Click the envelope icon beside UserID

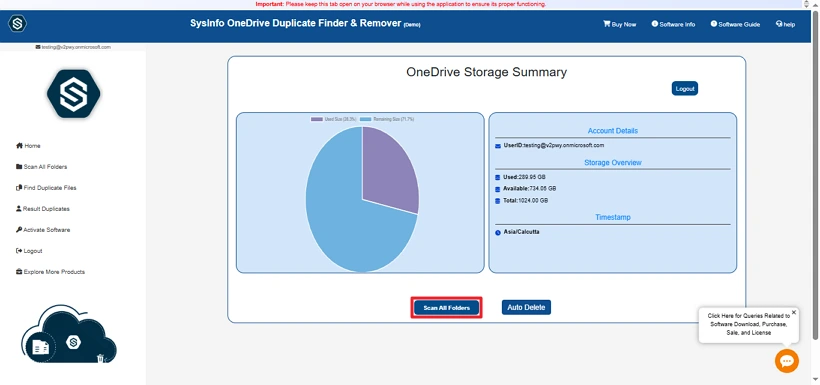click(x=498, y=146)
